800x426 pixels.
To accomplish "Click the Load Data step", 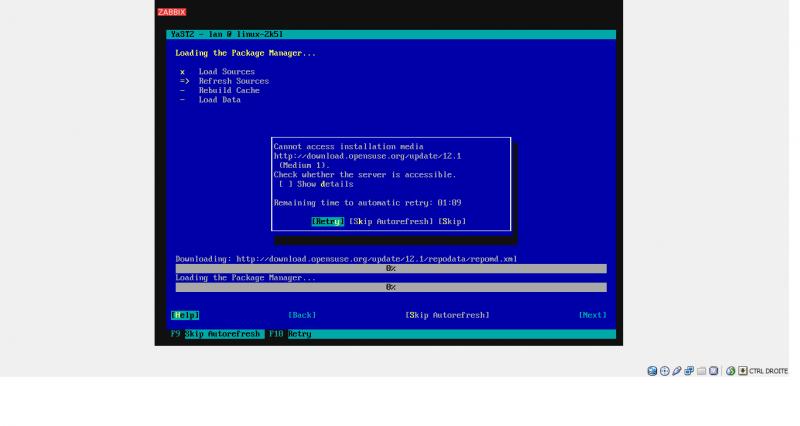I will (219, 100).
